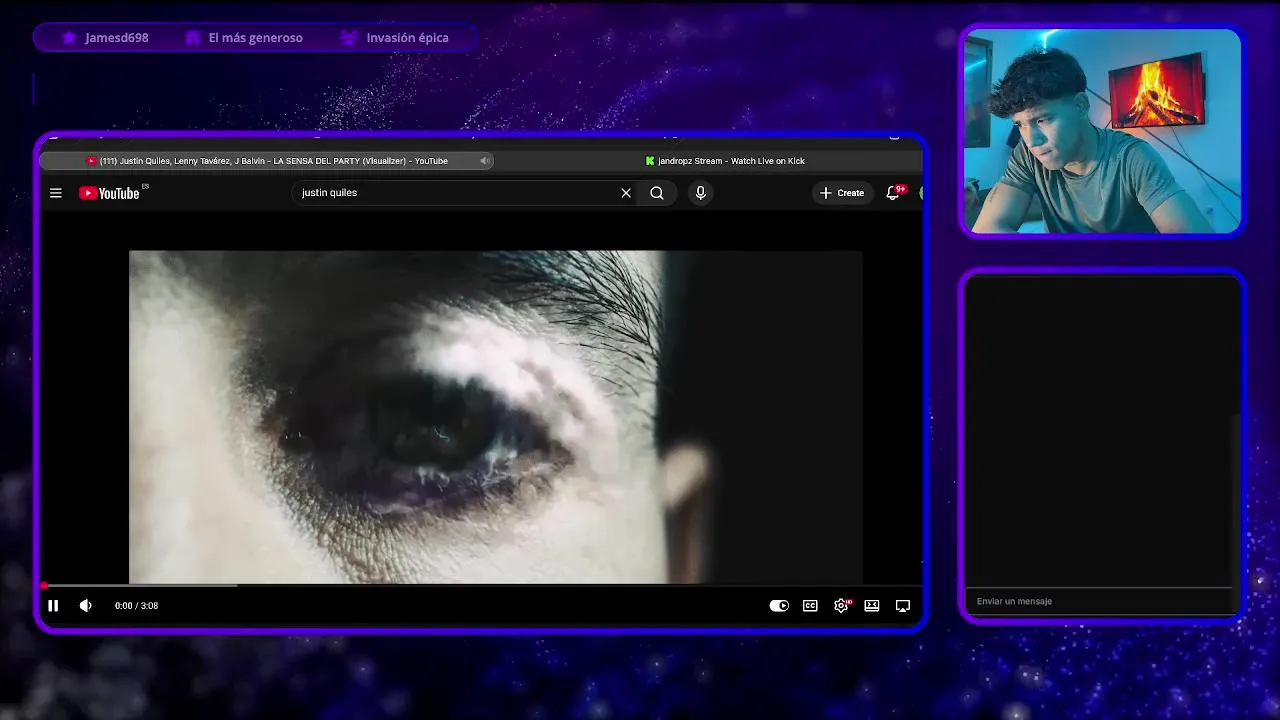Pause the video
This screenshot has width=1280, height=720.
pos(53,605)
